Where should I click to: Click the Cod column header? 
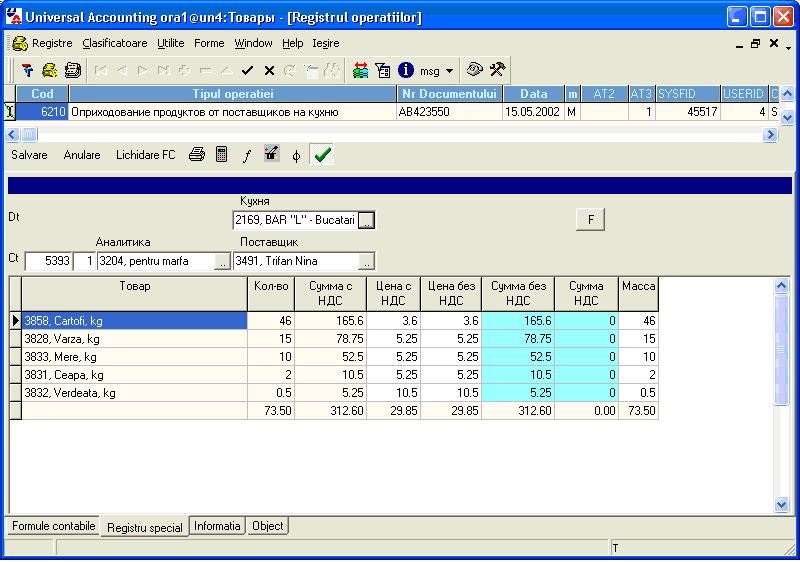coord(42,94)
